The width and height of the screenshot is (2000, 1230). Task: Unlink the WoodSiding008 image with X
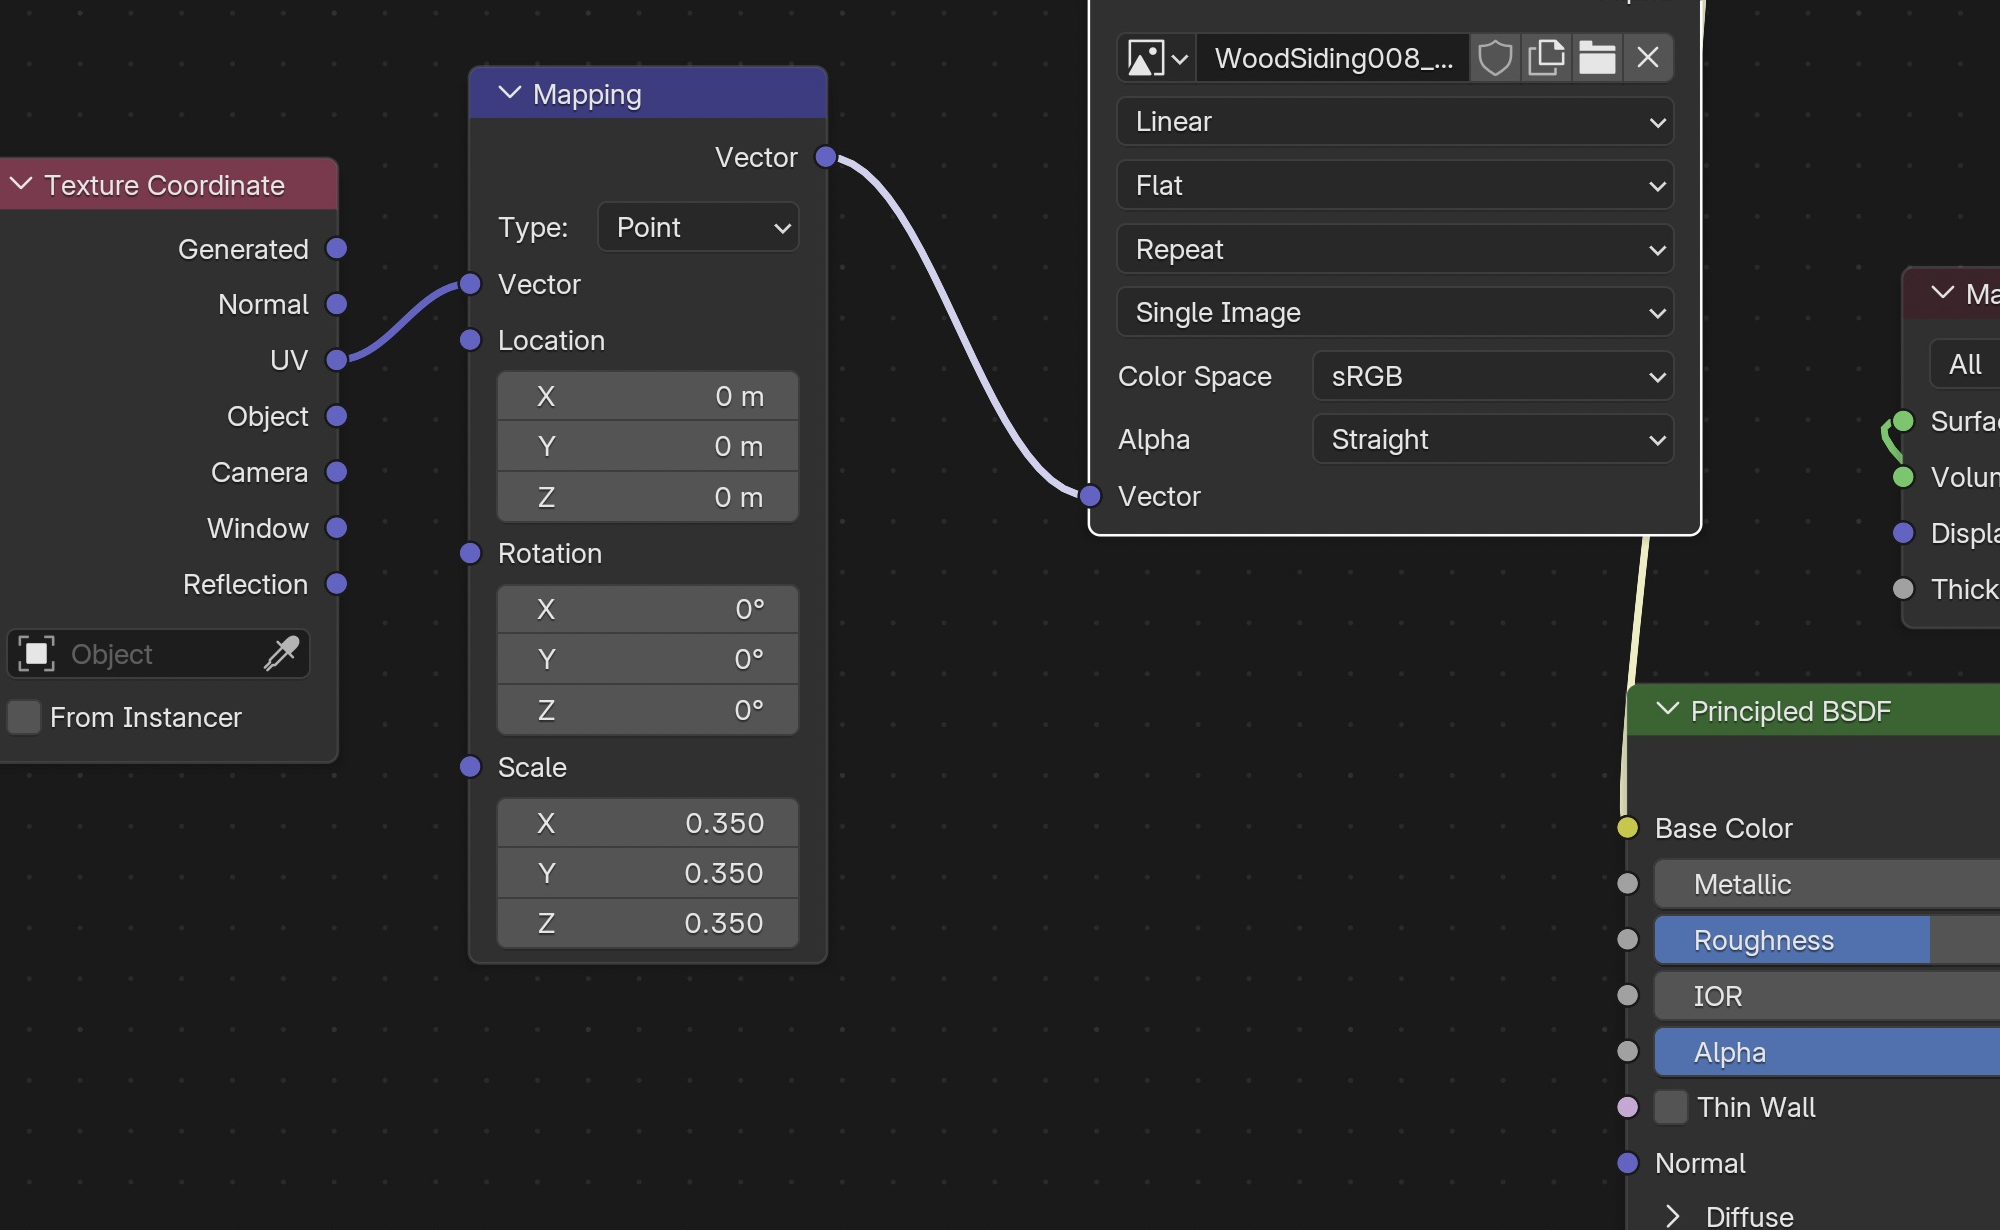click(x=1648, y=58)
